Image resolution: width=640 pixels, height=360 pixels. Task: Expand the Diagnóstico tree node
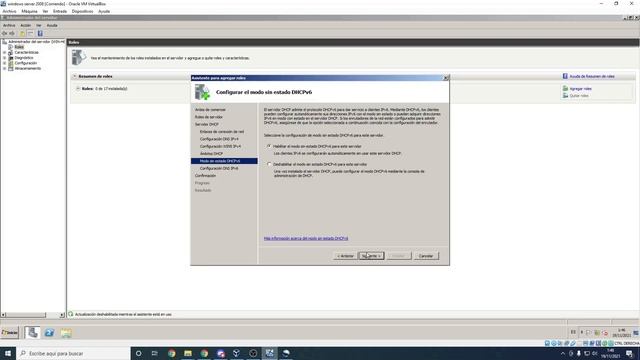click(x=4, y=58)
